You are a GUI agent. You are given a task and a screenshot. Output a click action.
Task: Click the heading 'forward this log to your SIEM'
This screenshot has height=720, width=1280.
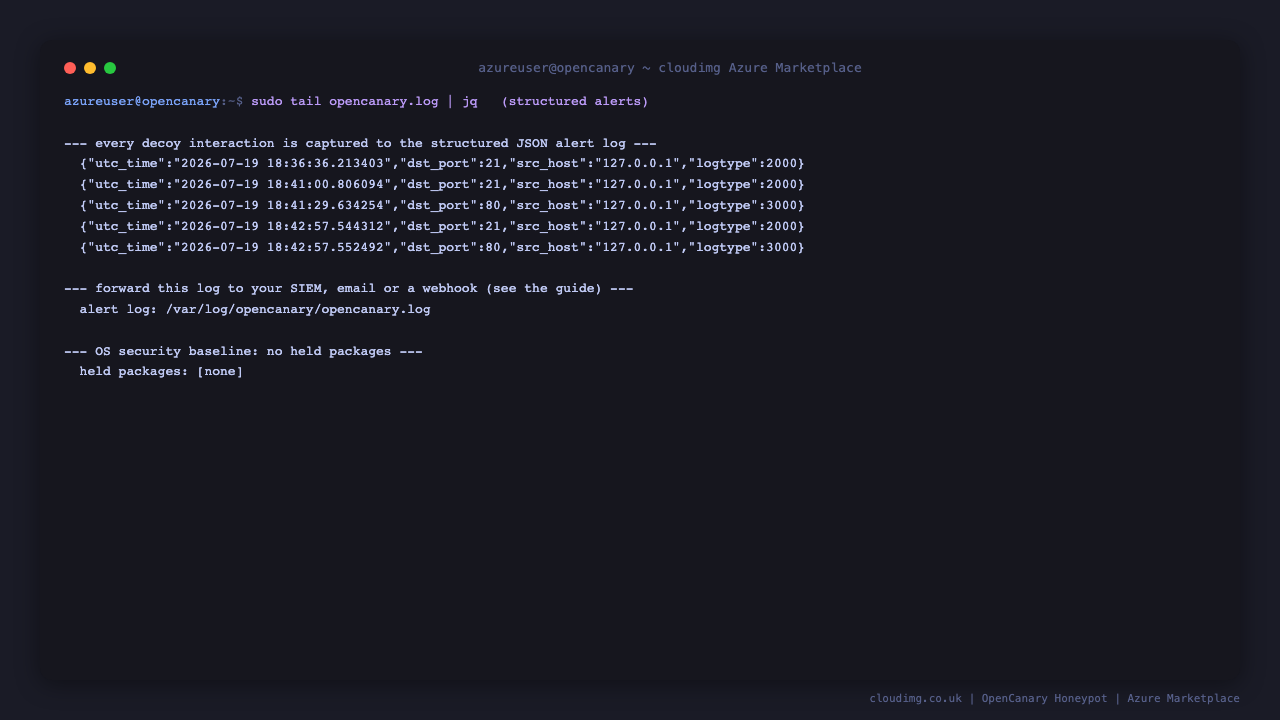point(349,288)
